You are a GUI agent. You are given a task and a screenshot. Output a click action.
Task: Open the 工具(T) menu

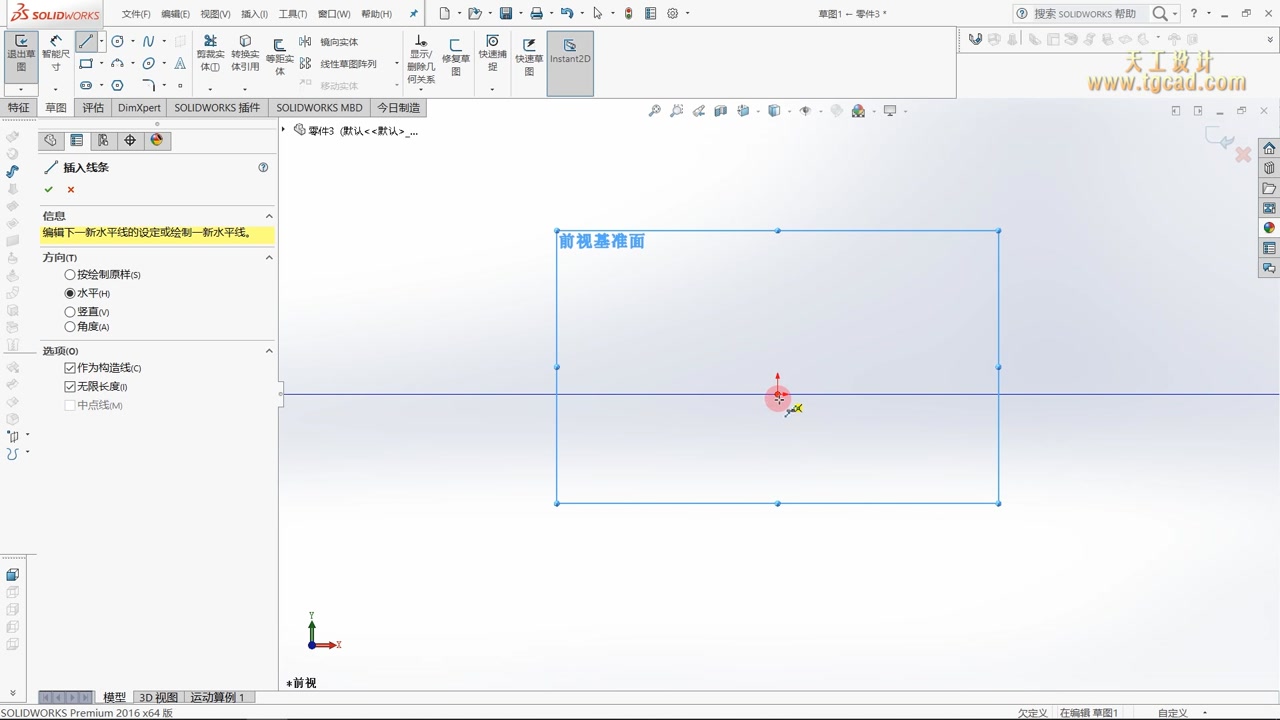(292, 14)
